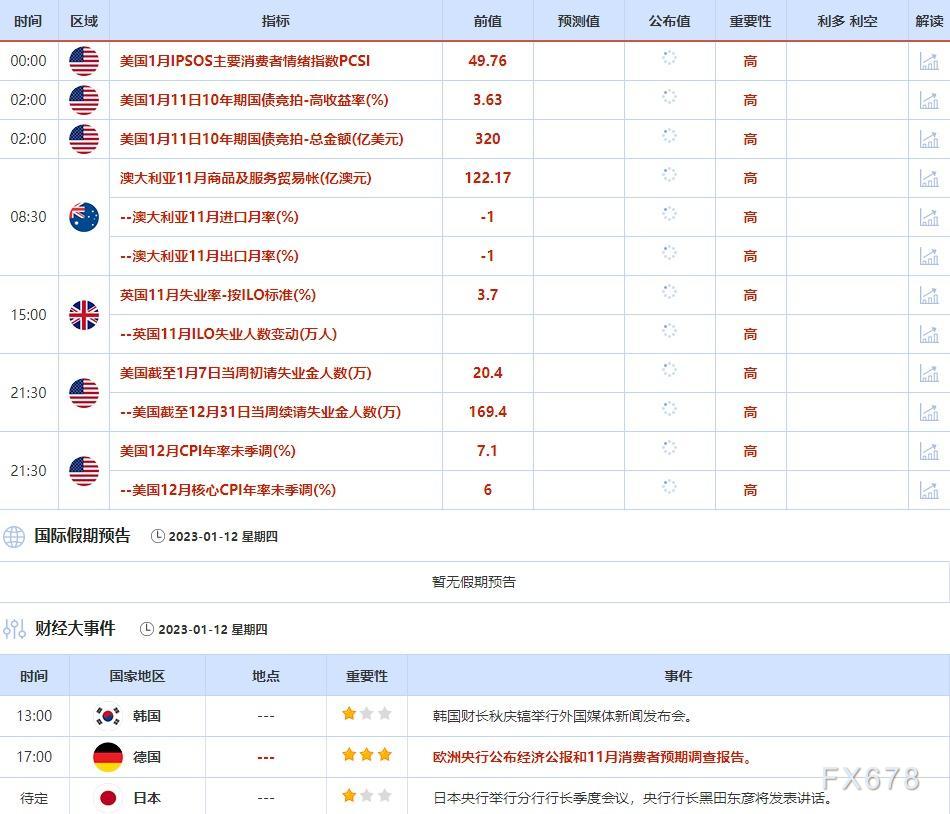The height and width of the screenshot is (814, 950).
Task: Click the 区域 column header
Action: click(x=84, y=21)
